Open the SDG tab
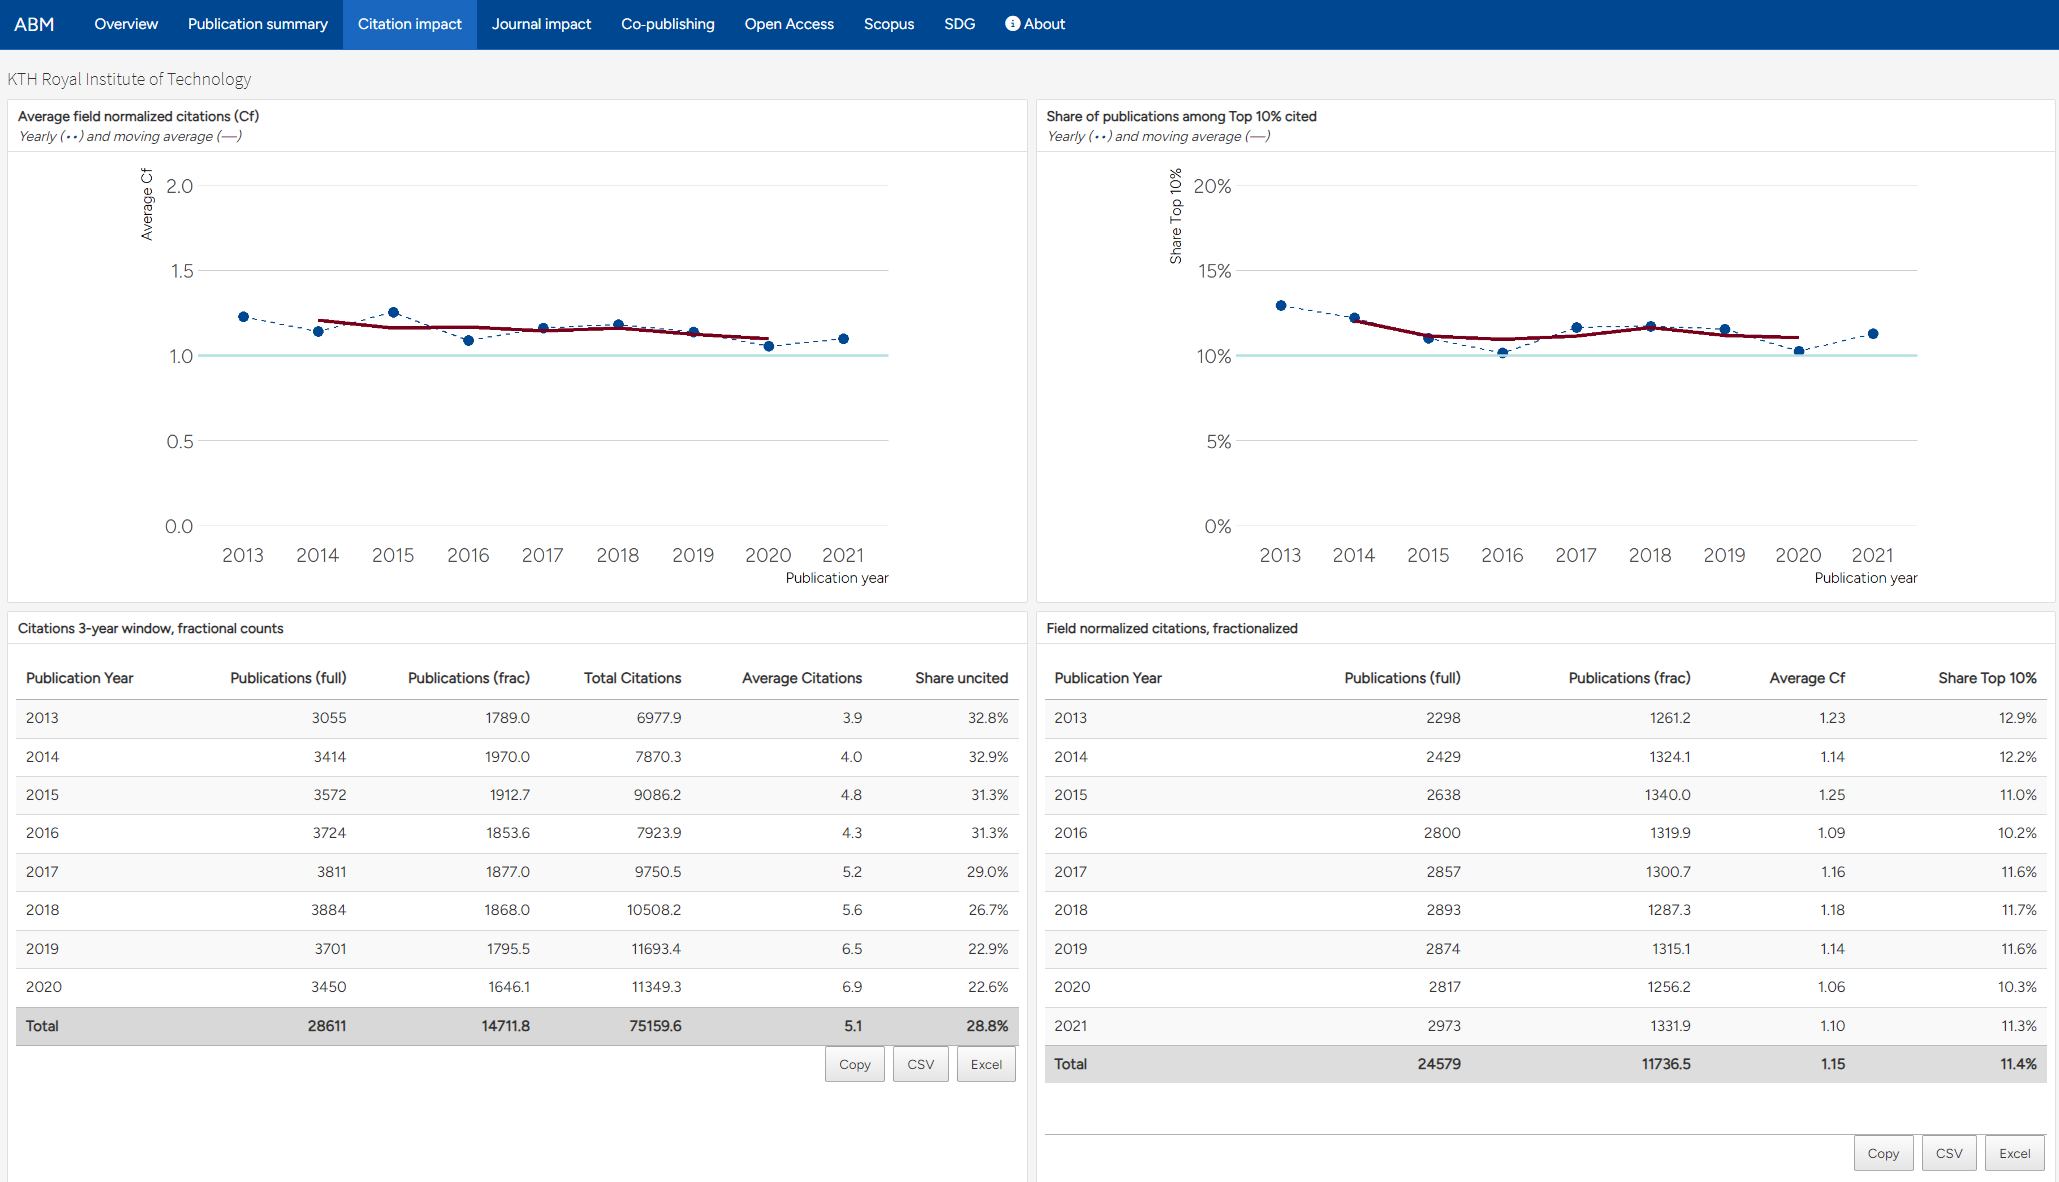2059x1182 pixels. 960,24
